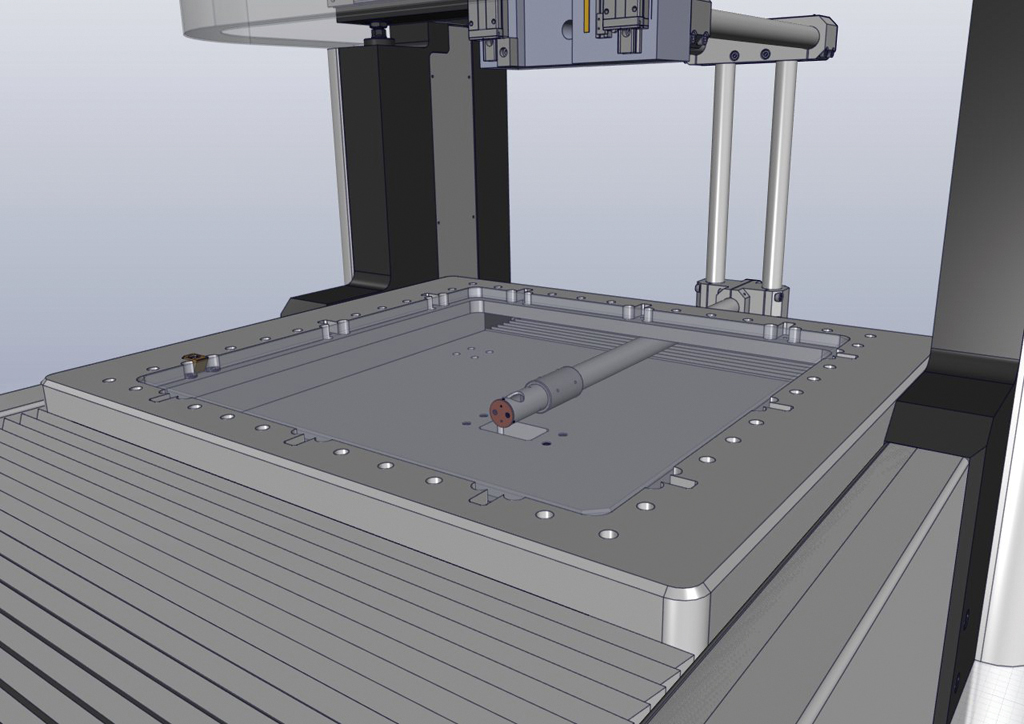Viewport: 1024px width, 724px height.
Task: Select the rounded light housing at top left
Action: [x=250, y=20]
